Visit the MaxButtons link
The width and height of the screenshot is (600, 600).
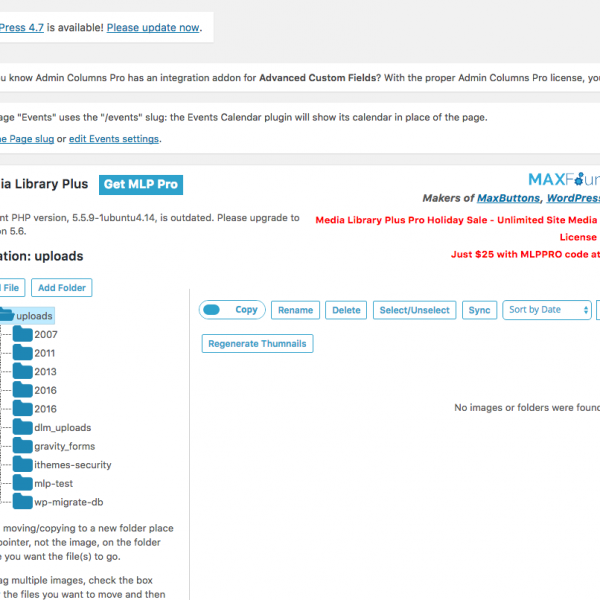pyautogui.click(x=509, y=198)
